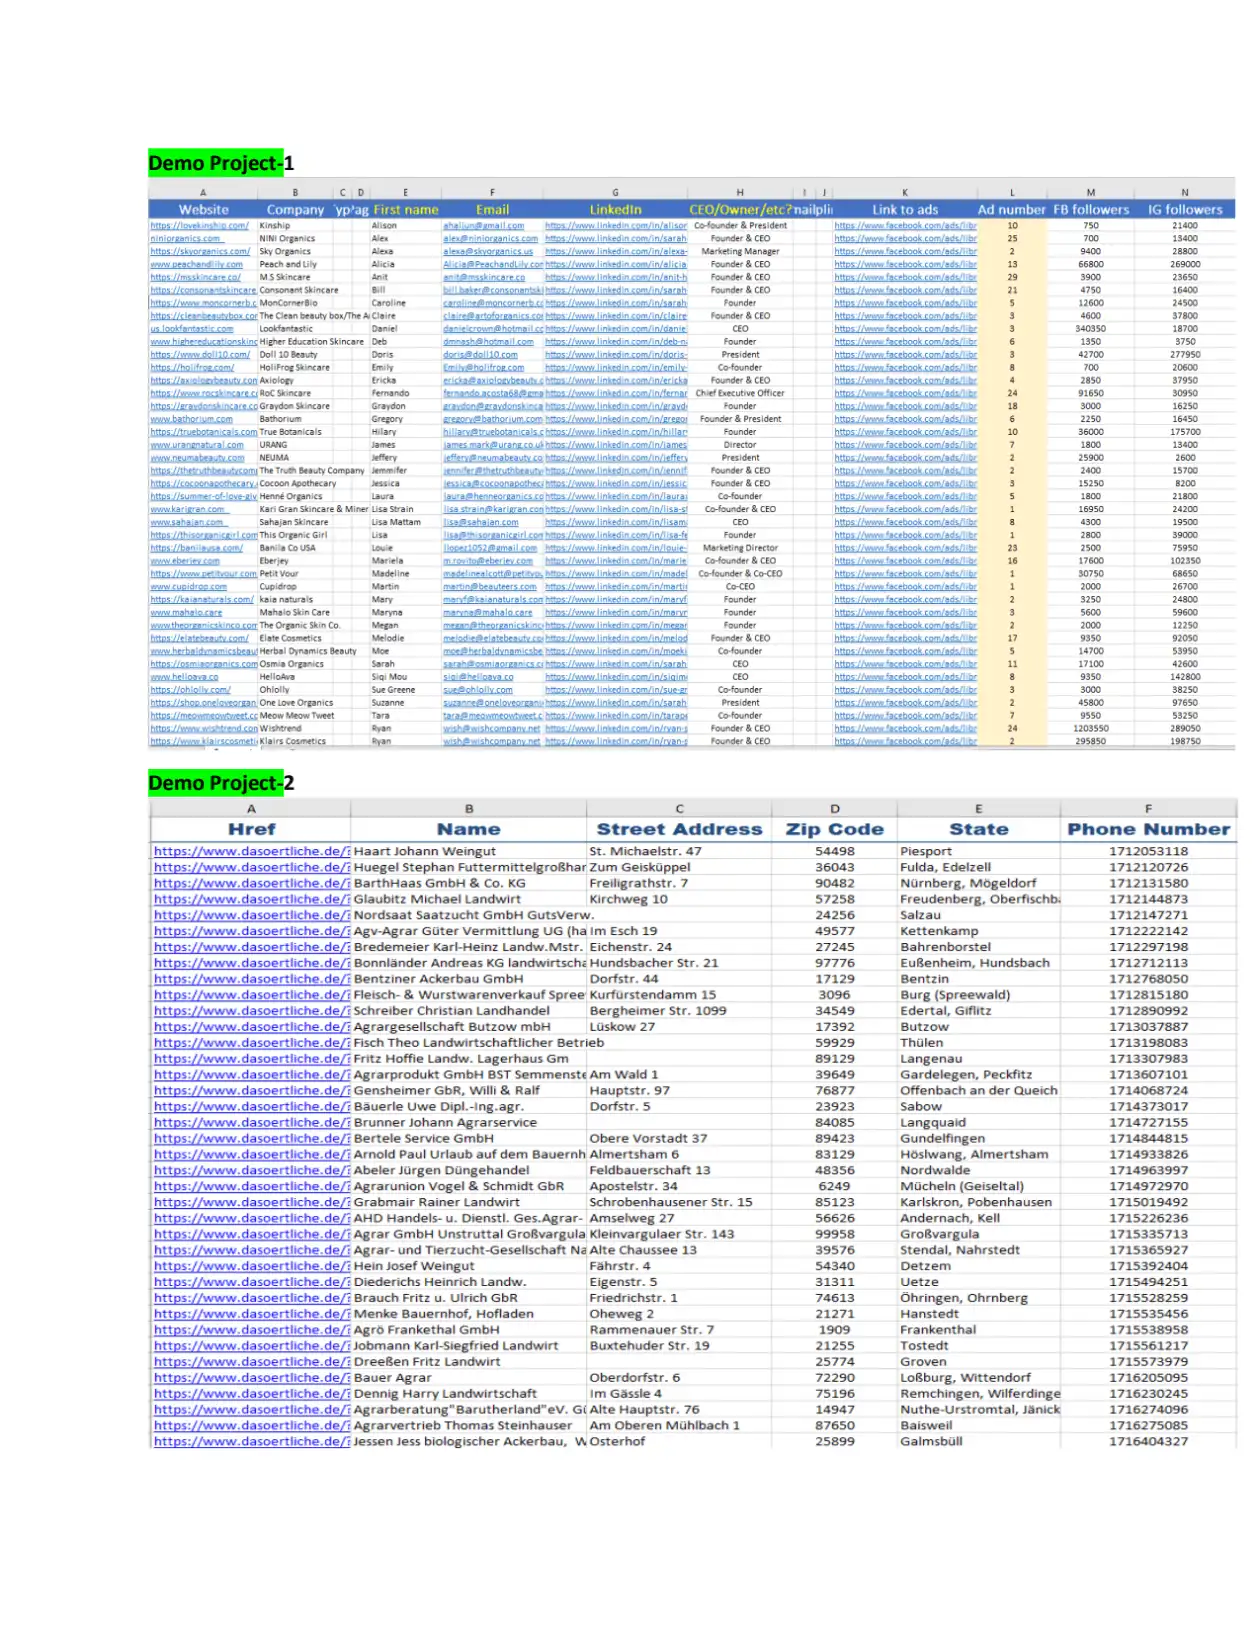
Task: Click the Ad number column header
Action: pyautogui.click(x=1011, y=210)
